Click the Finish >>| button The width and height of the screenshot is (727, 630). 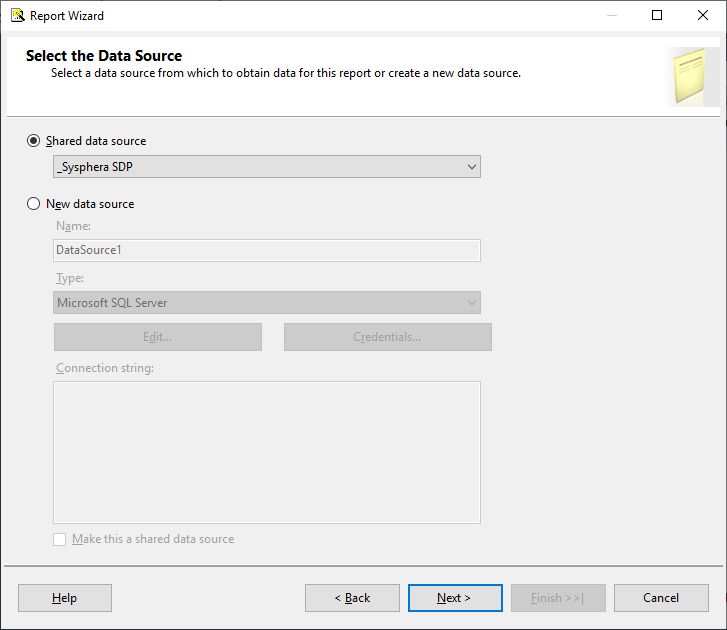click(558, 598)
